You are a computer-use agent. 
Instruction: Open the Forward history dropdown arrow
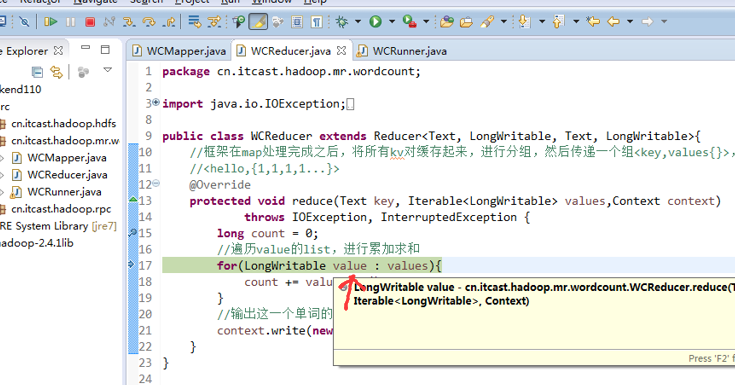tap(664, 22)
